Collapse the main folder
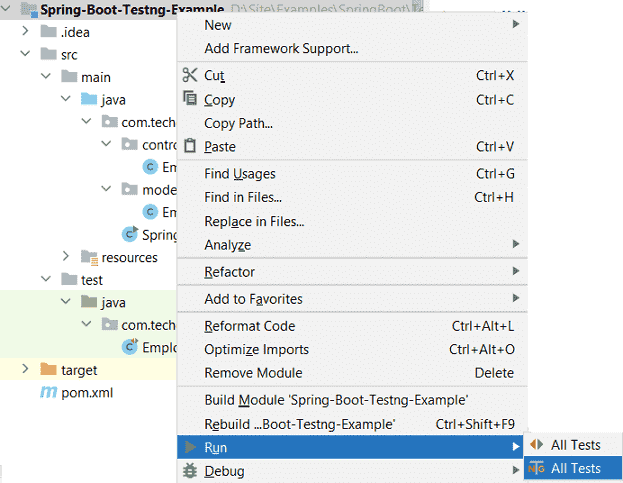 [46, 75]
